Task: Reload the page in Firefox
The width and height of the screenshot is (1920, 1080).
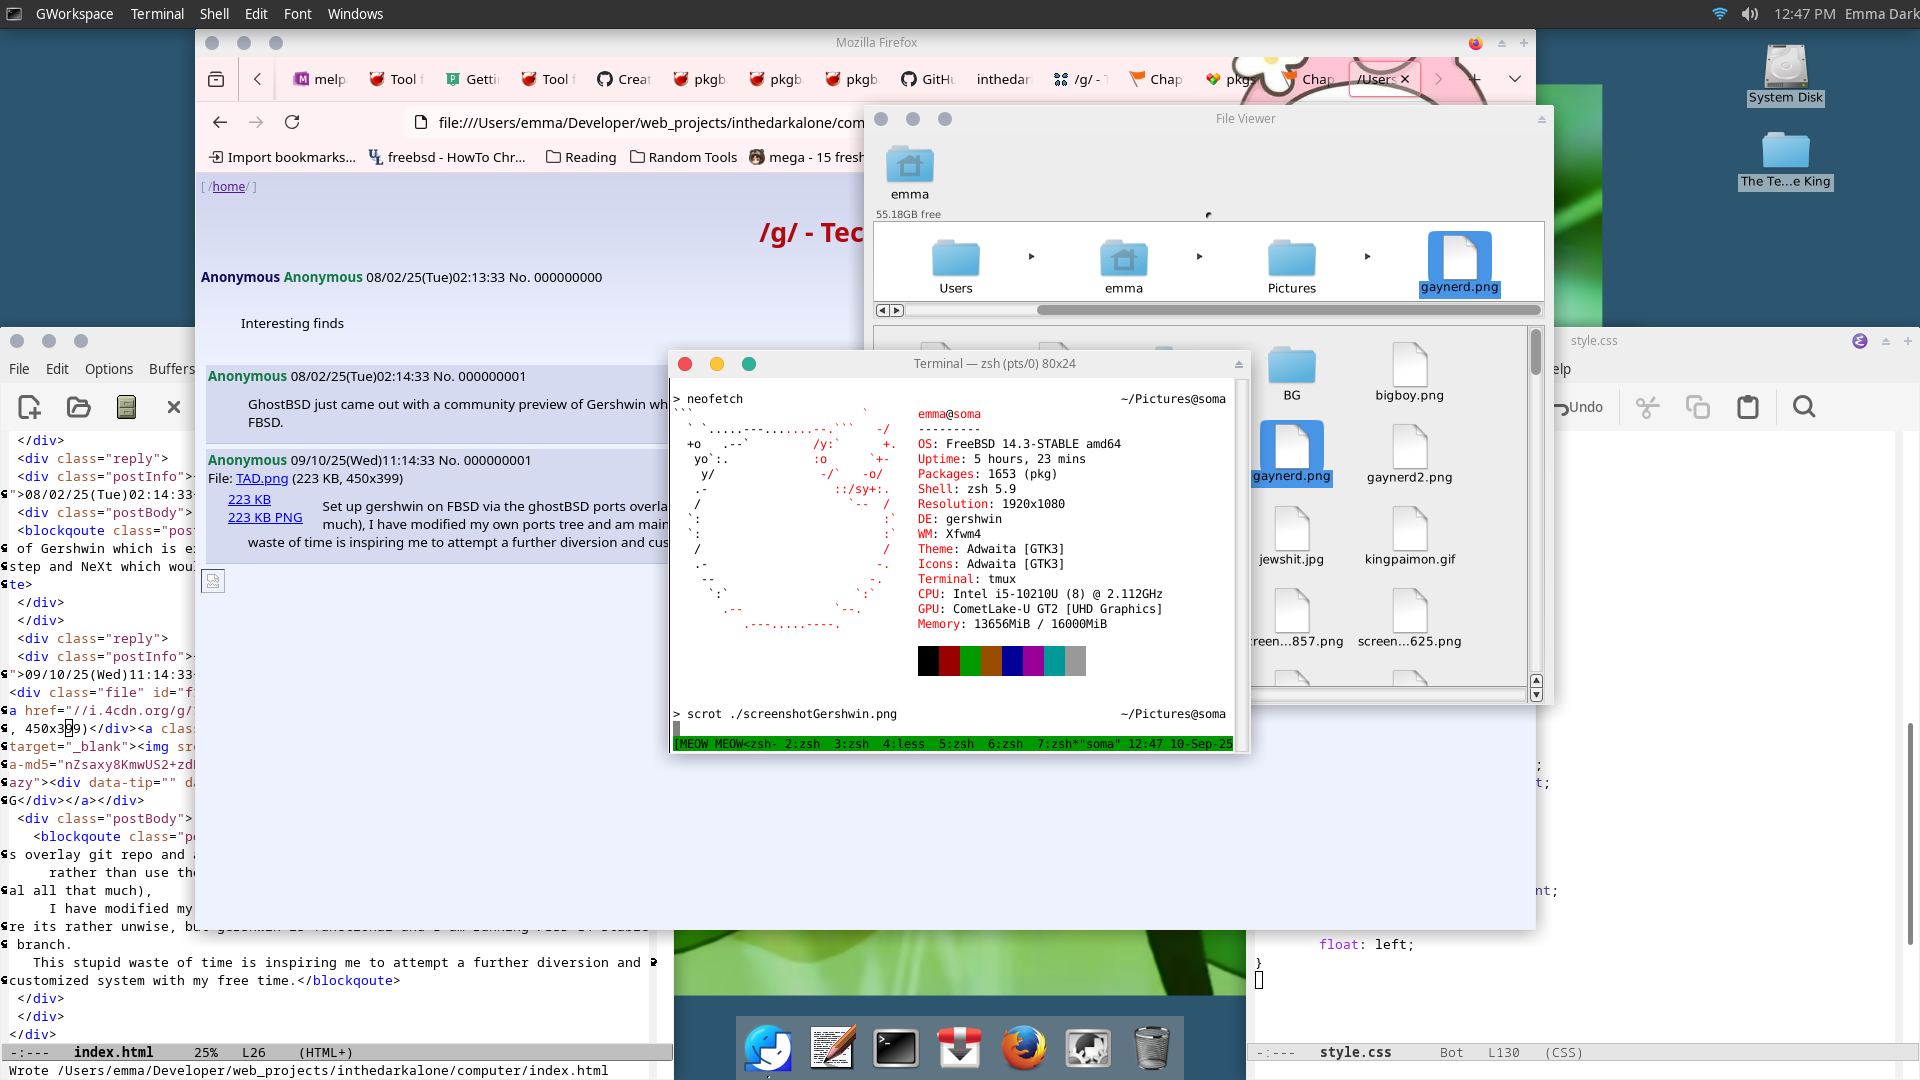Action: click(292, 122)
